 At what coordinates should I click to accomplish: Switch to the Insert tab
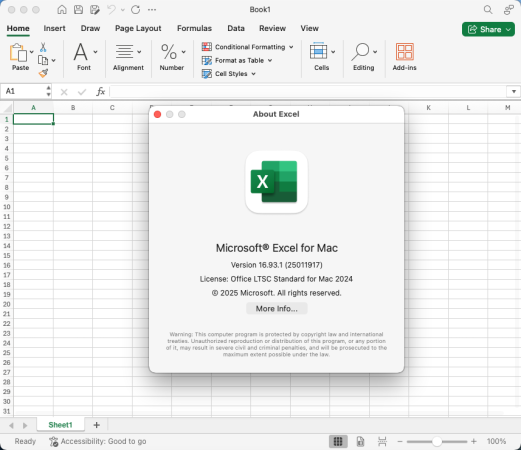click(54, 28)
